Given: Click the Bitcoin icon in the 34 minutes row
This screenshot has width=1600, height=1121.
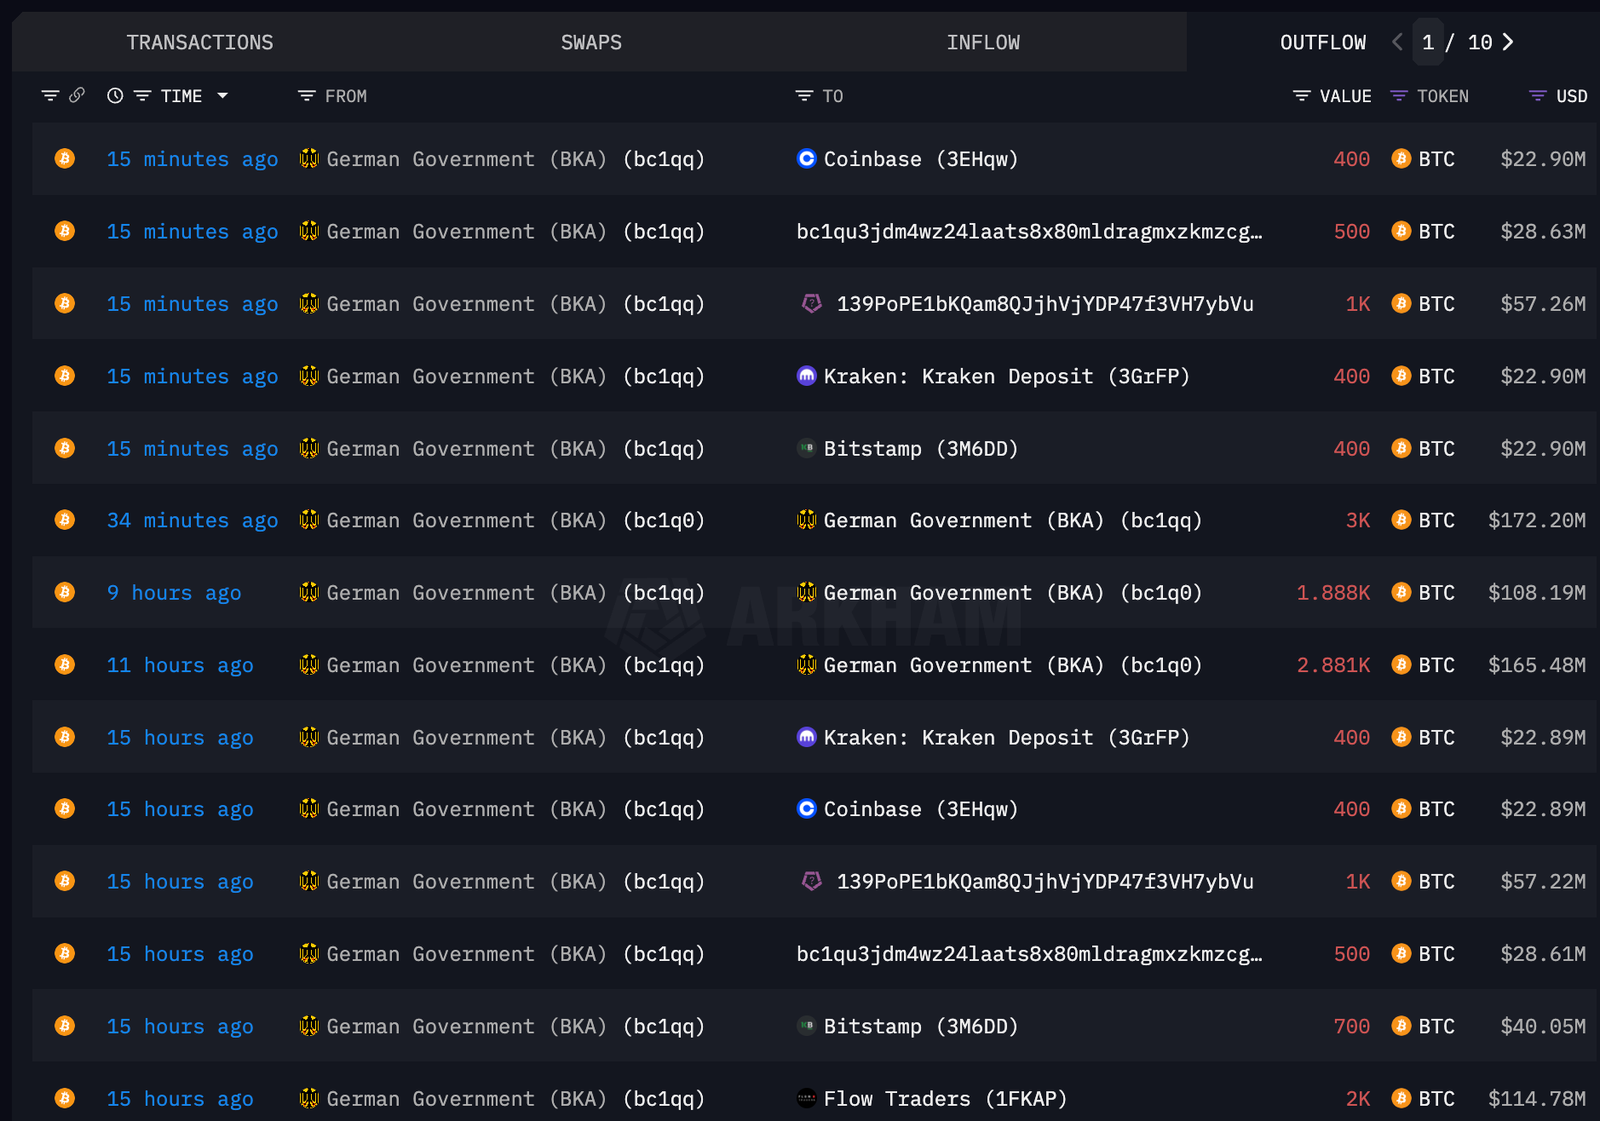Looking at the screenshot, I should [65, 520].
